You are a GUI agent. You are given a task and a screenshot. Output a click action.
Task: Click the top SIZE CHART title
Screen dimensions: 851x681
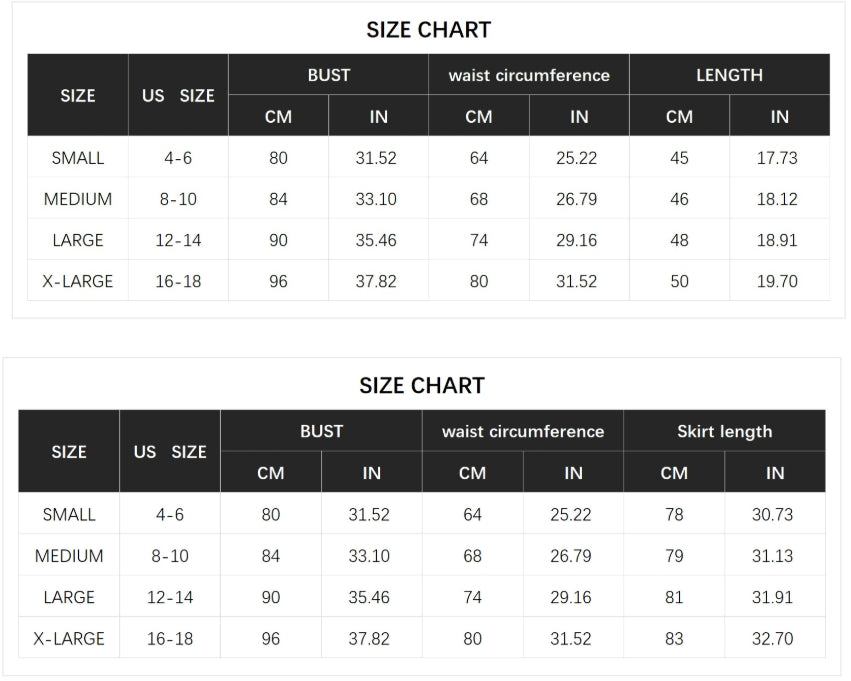coord(428,30)
